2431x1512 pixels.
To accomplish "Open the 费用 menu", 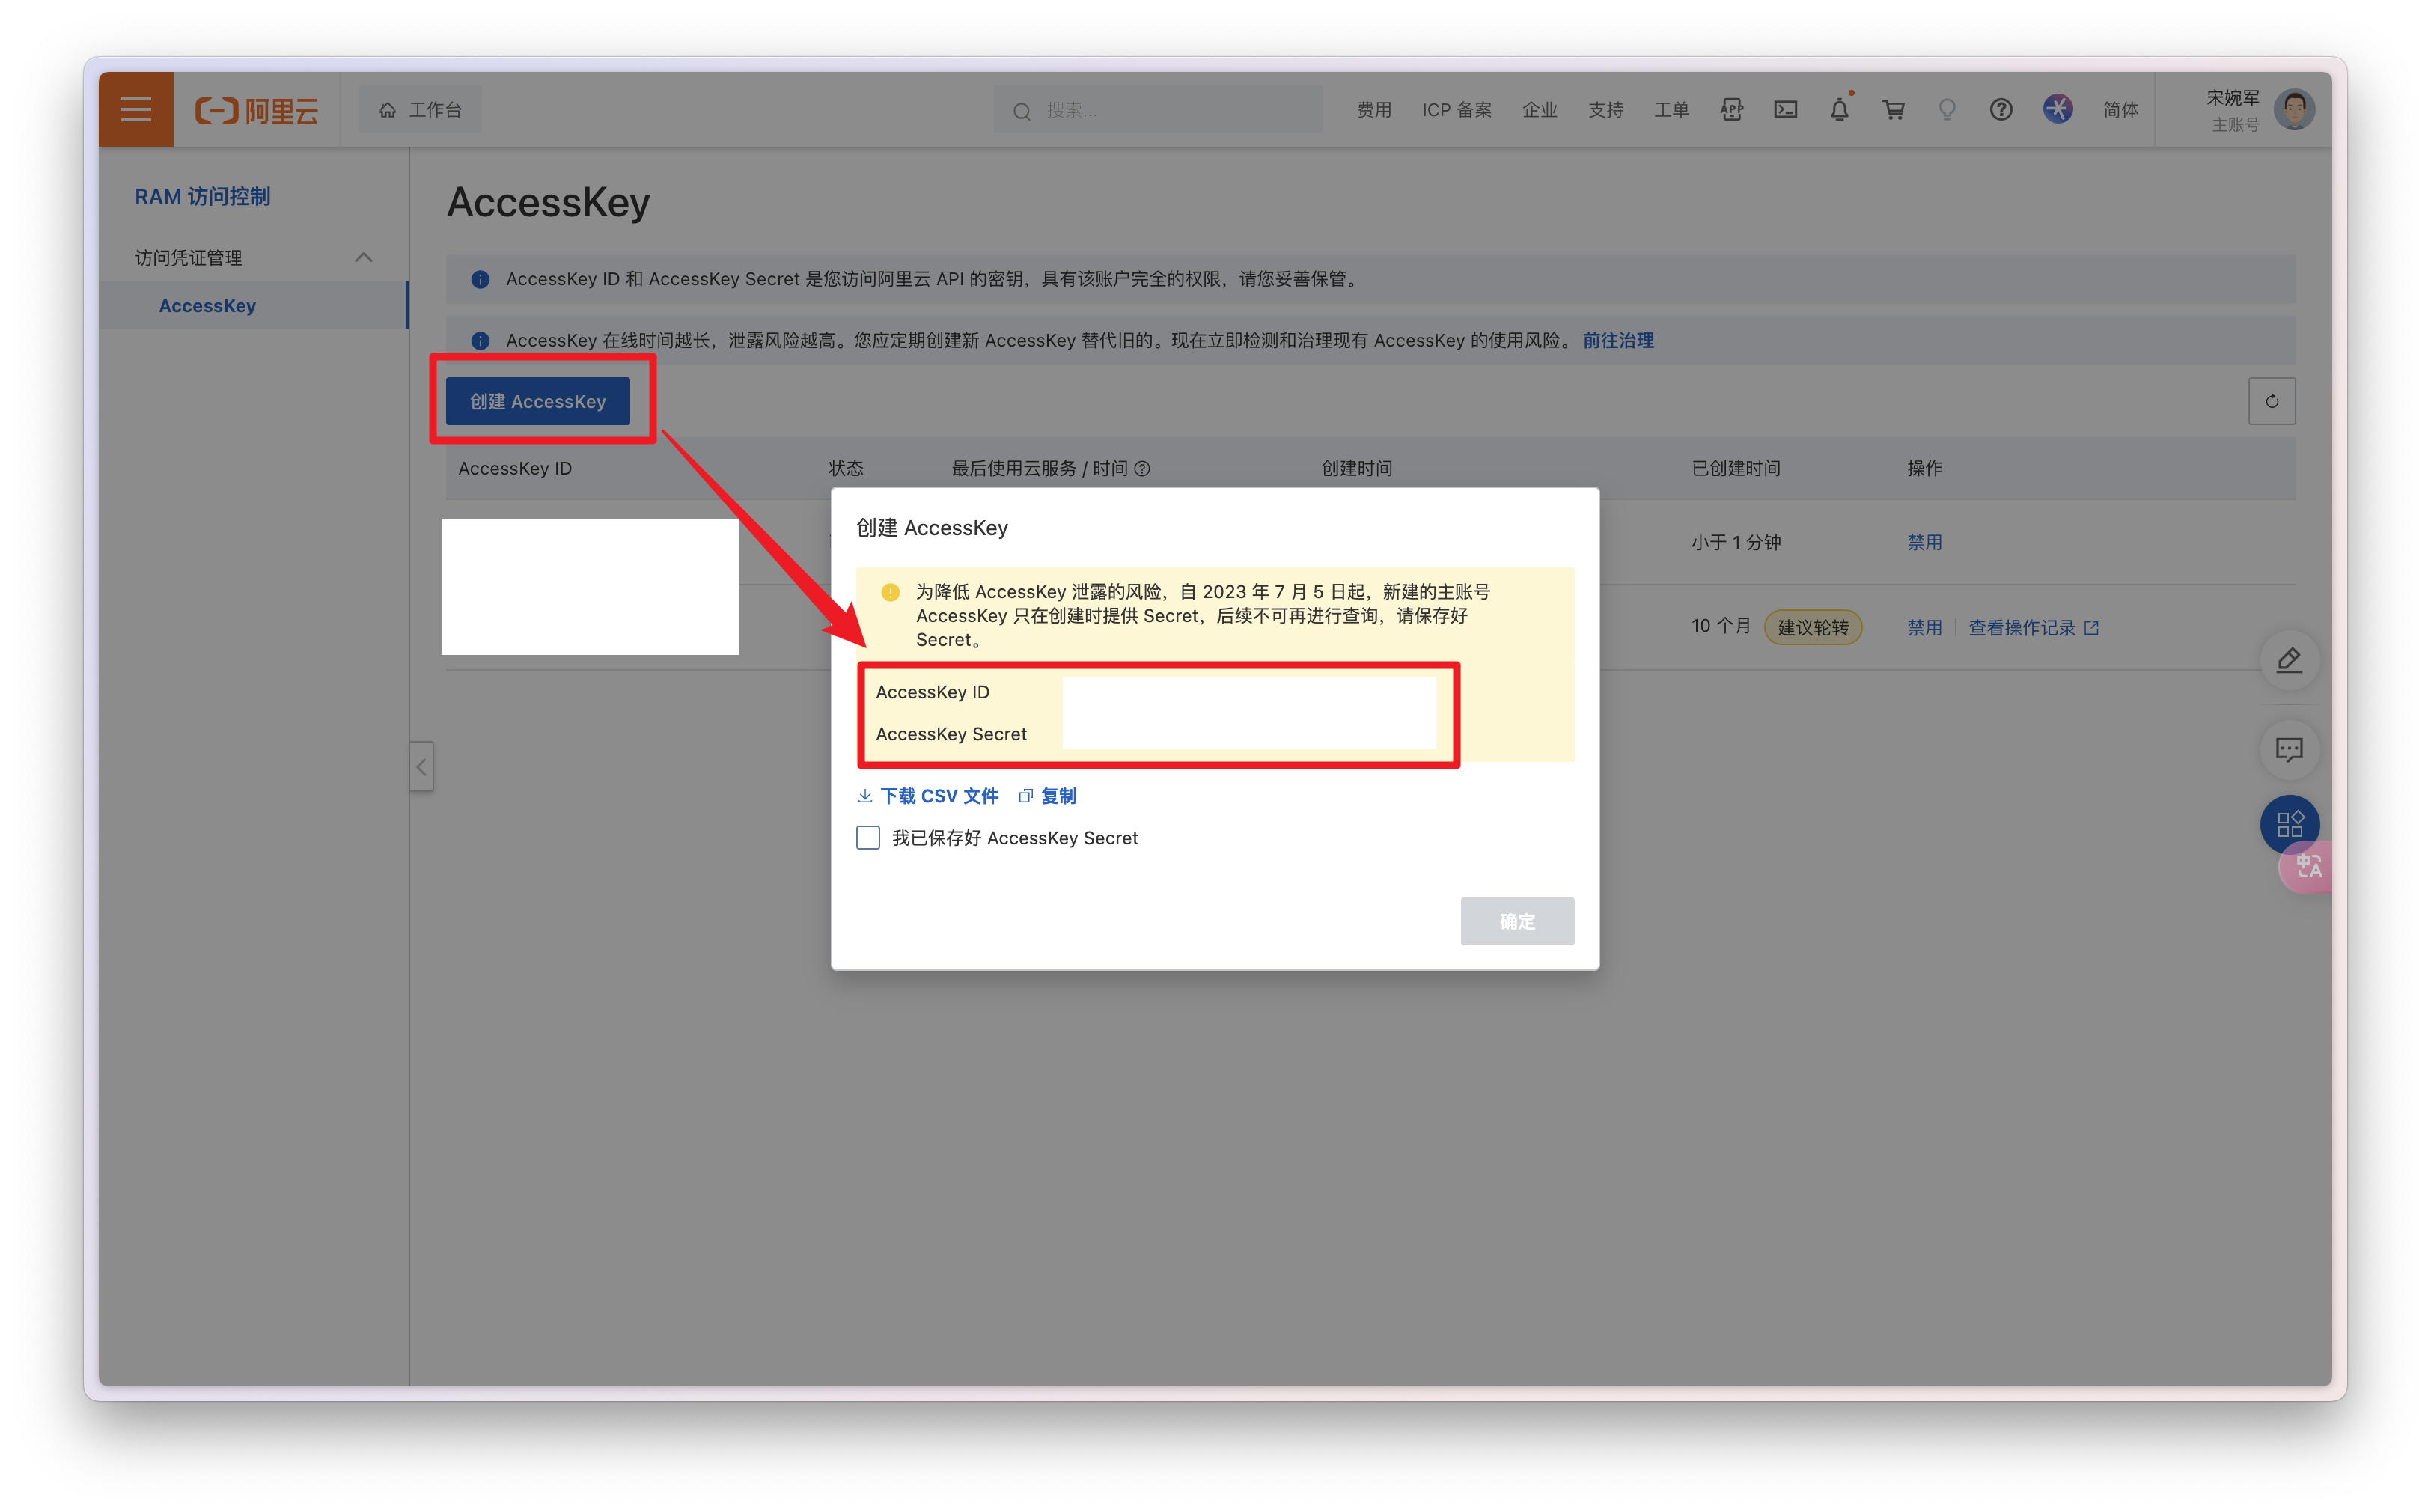I will (1374, 110).
